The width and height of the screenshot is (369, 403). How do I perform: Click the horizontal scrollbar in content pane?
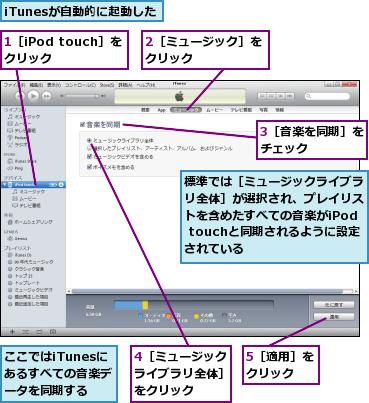[207, 291]
